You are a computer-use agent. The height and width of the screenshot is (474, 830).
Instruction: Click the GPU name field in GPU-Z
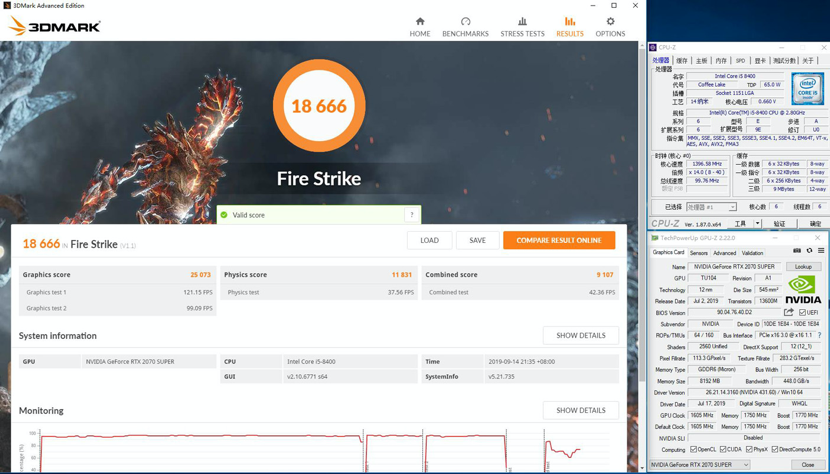click(x=734, y=266)
